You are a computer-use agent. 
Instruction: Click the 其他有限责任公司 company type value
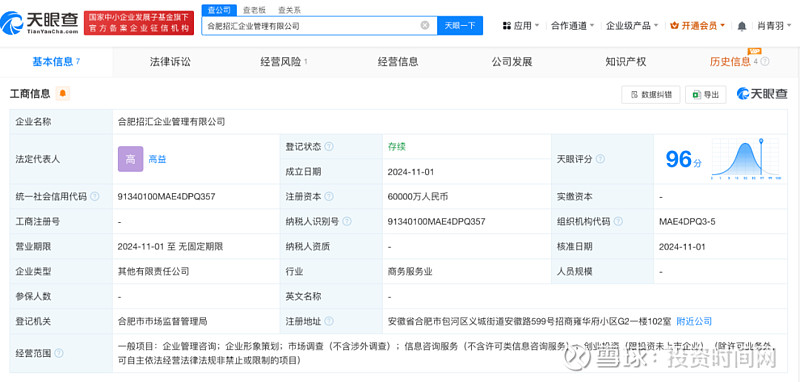pyautogui.click(x=154, y=271)
